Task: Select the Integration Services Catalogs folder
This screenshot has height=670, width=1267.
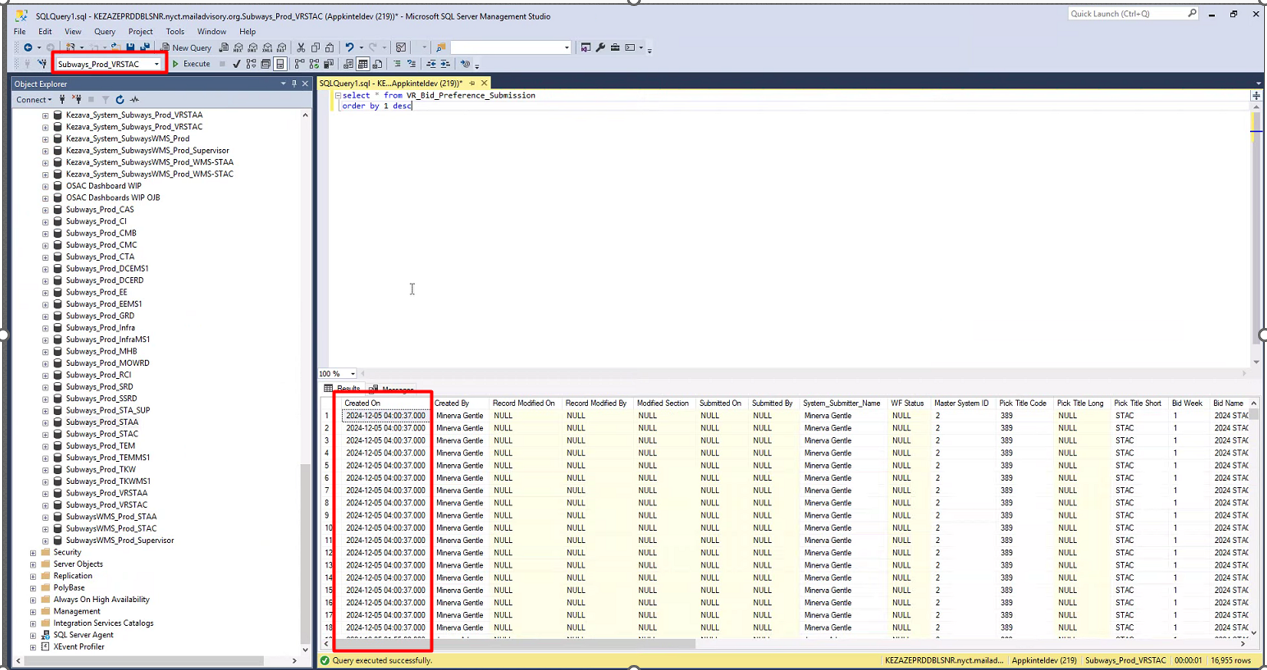Action: [x=104, y=623]
